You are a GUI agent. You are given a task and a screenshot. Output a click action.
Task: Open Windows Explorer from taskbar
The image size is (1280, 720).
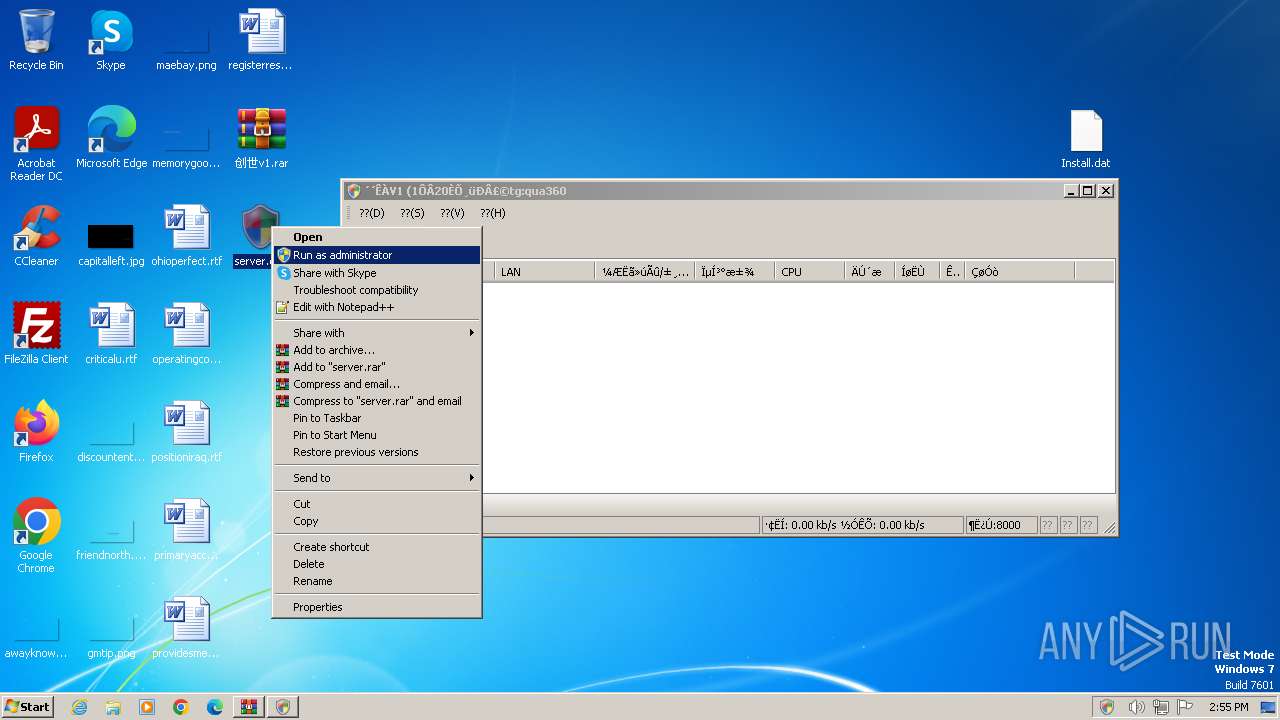pos(113,707)
